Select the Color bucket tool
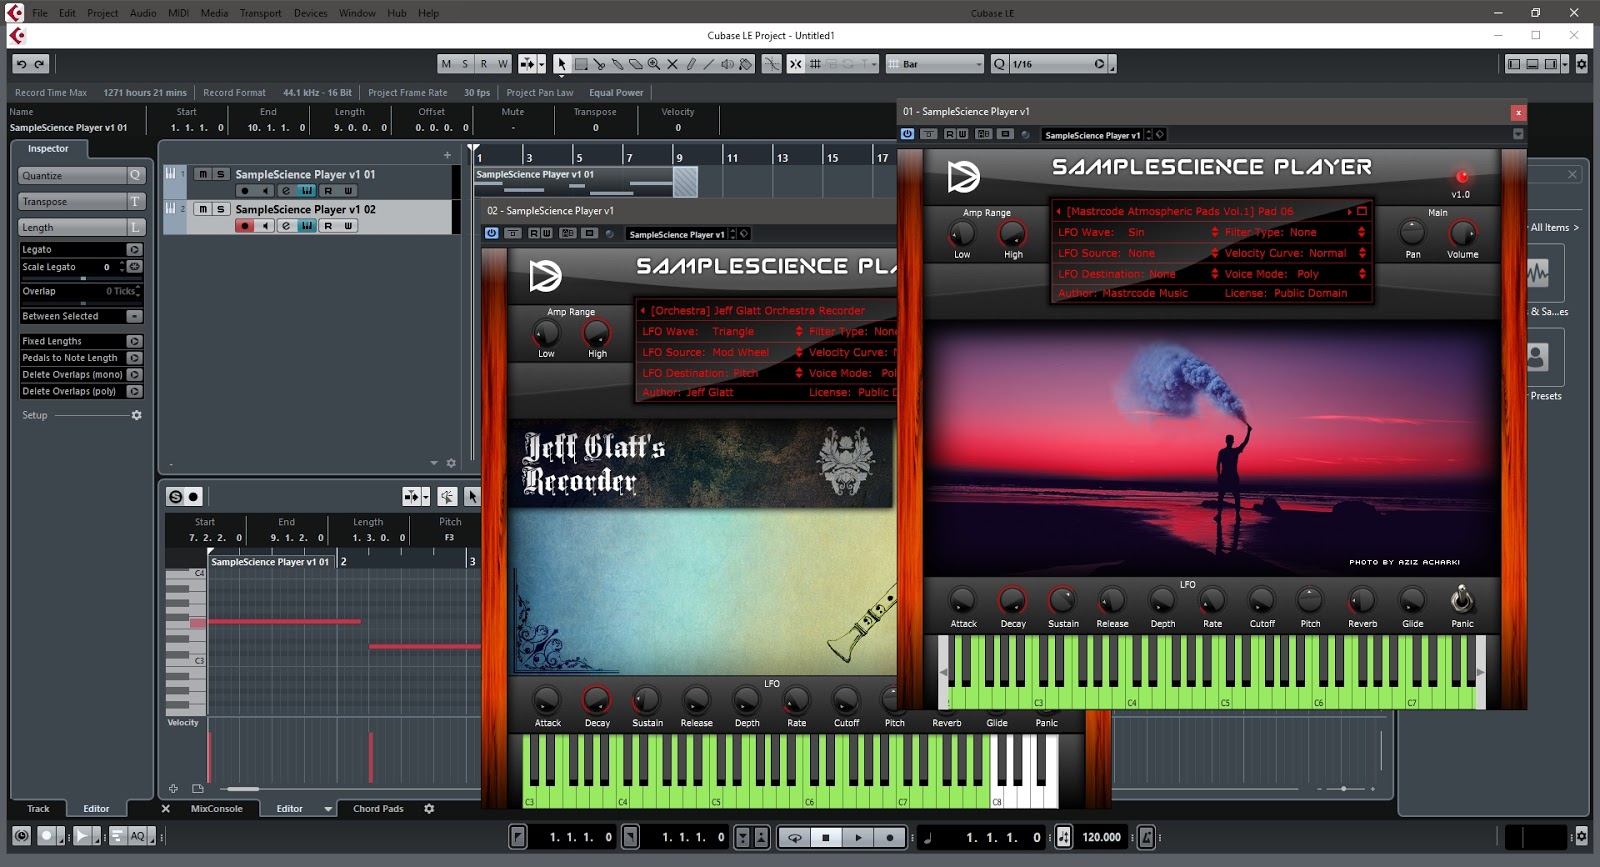1600x867 pixels. pyautogui.click(x=745, y=64)
